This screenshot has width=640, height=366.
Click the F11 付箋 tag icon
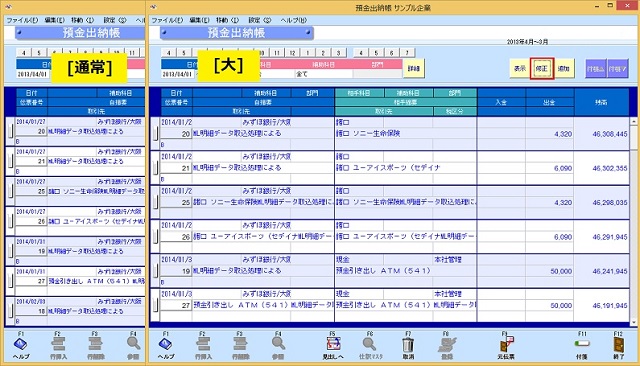582,344
